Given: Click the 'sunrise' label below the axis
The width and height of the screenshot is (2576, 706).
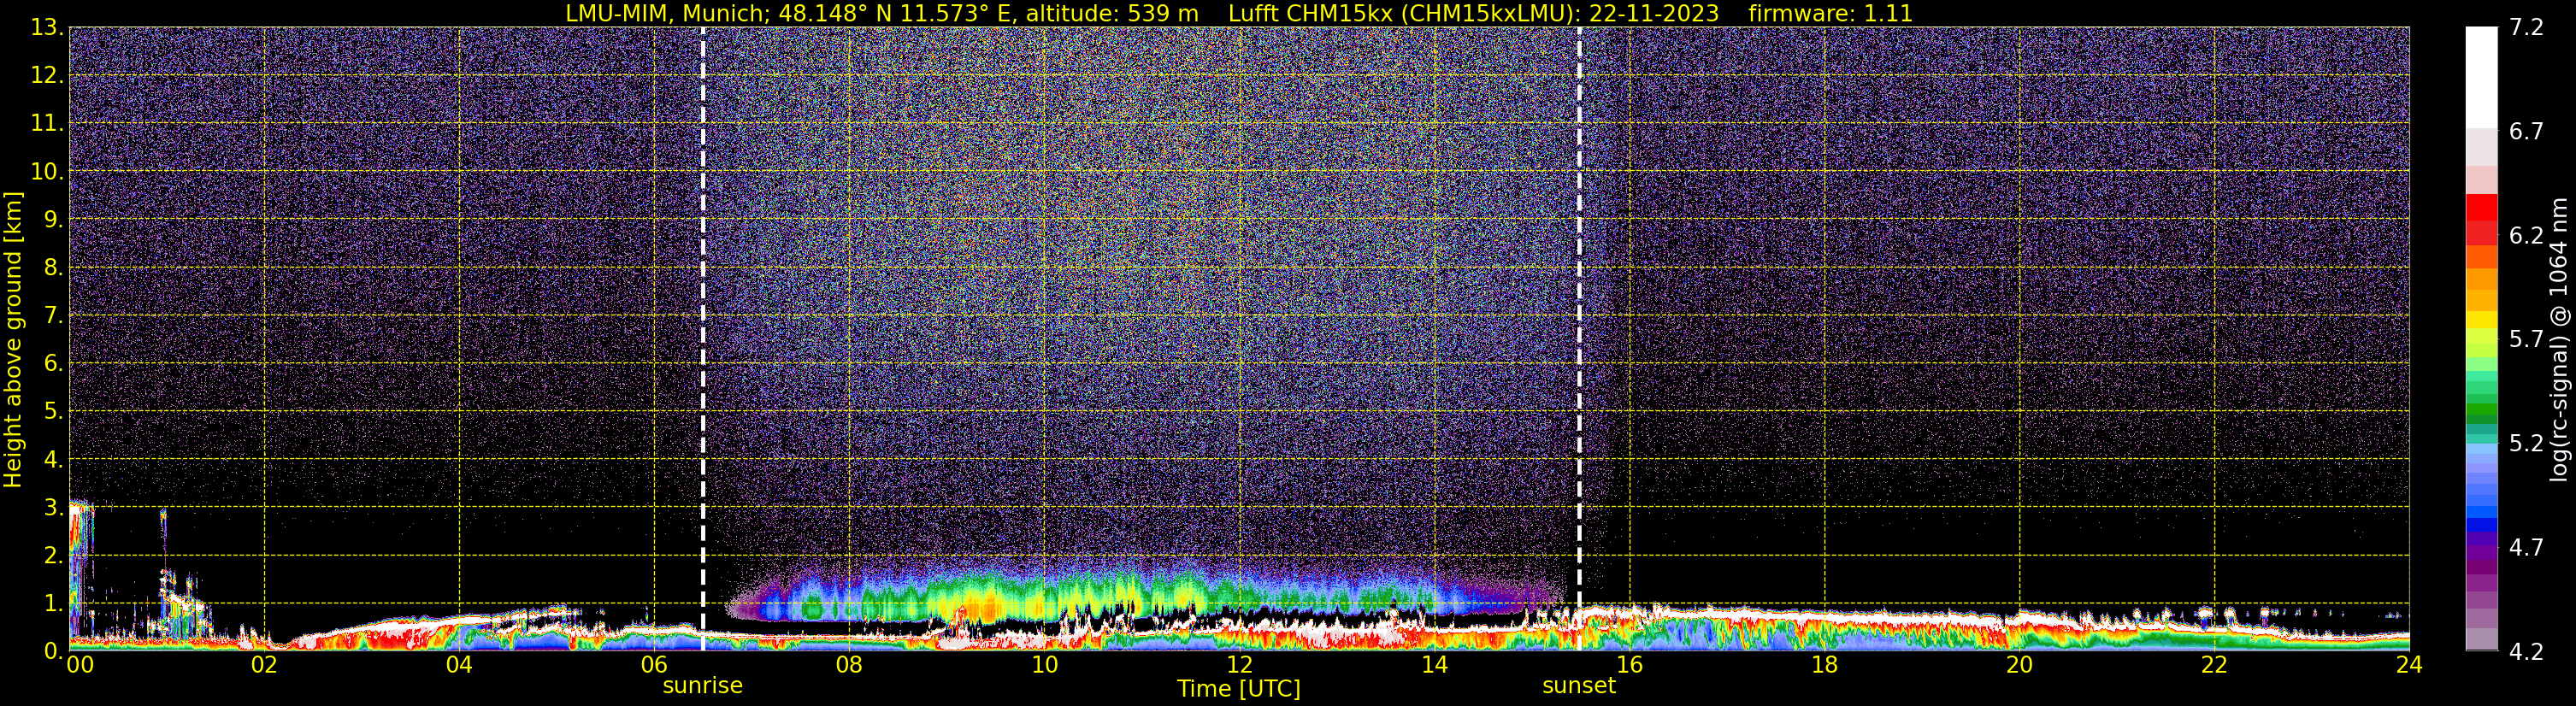Looking at the screenshot, I should coord(703,686).
